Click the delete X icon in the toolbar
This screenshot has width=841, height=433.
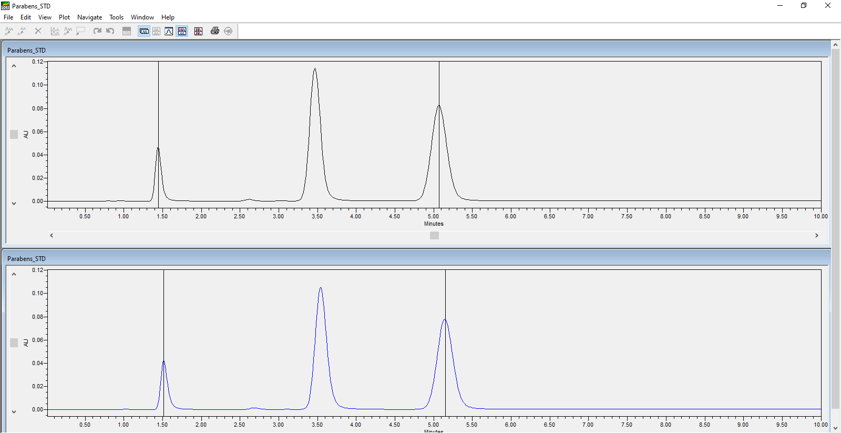coord(38,31)
